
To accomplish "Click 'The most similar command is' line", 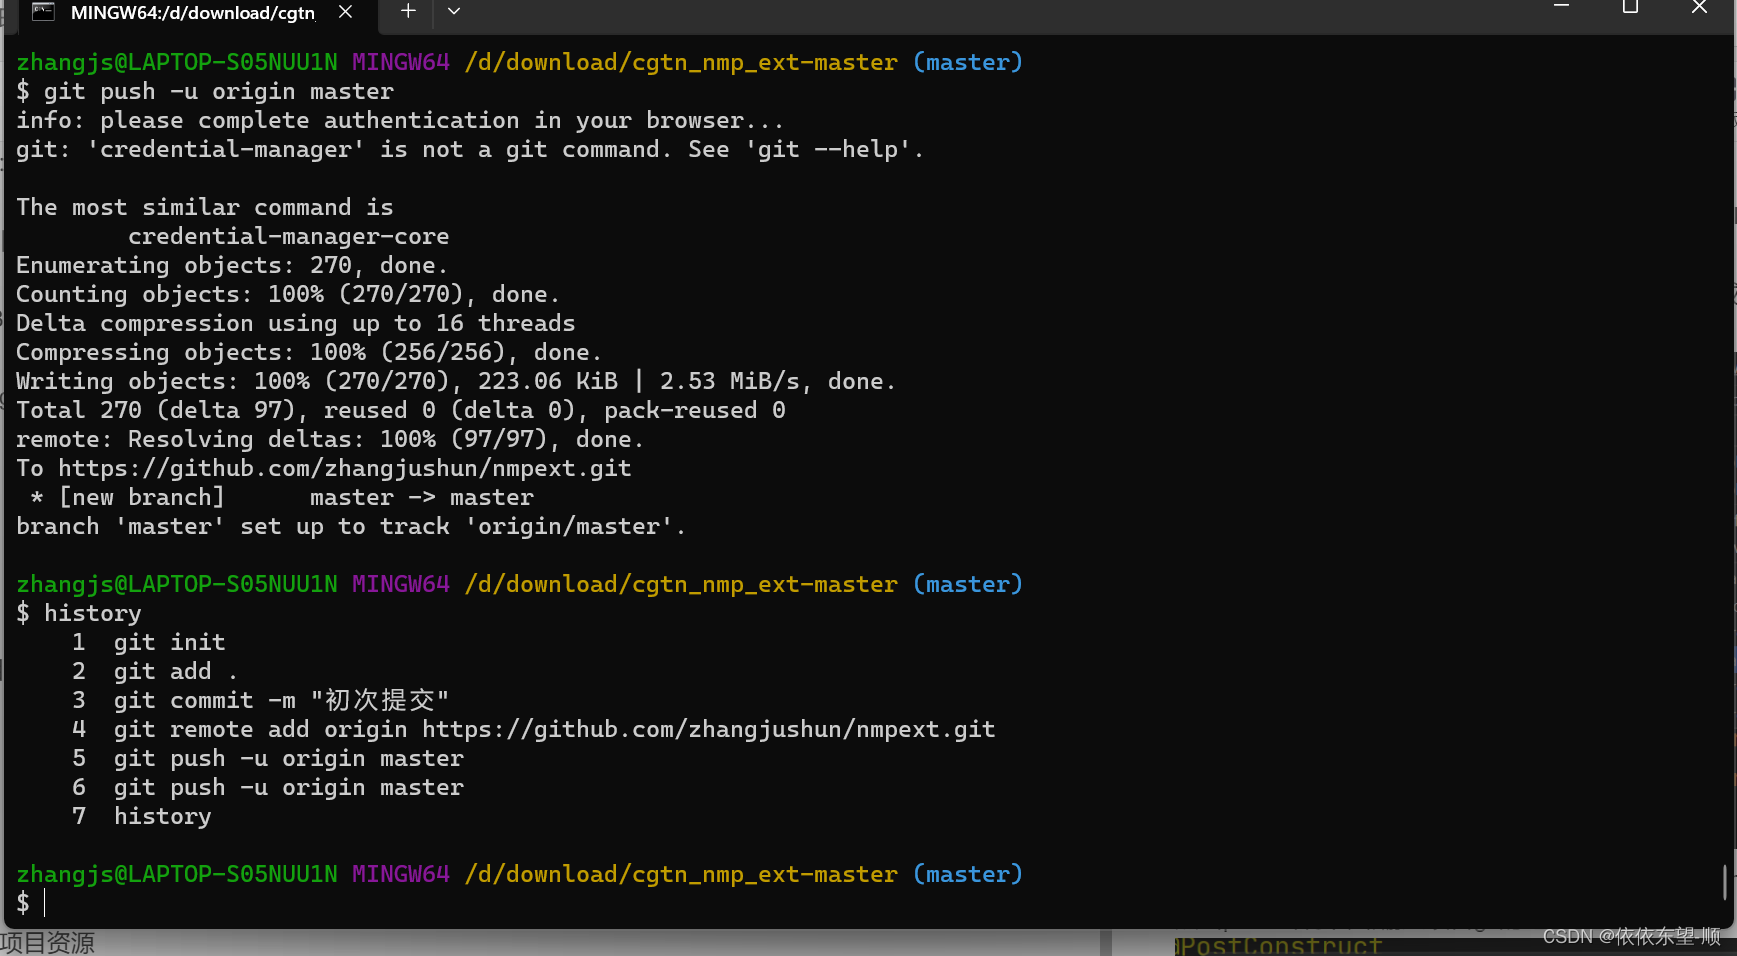I will (205, 207).
